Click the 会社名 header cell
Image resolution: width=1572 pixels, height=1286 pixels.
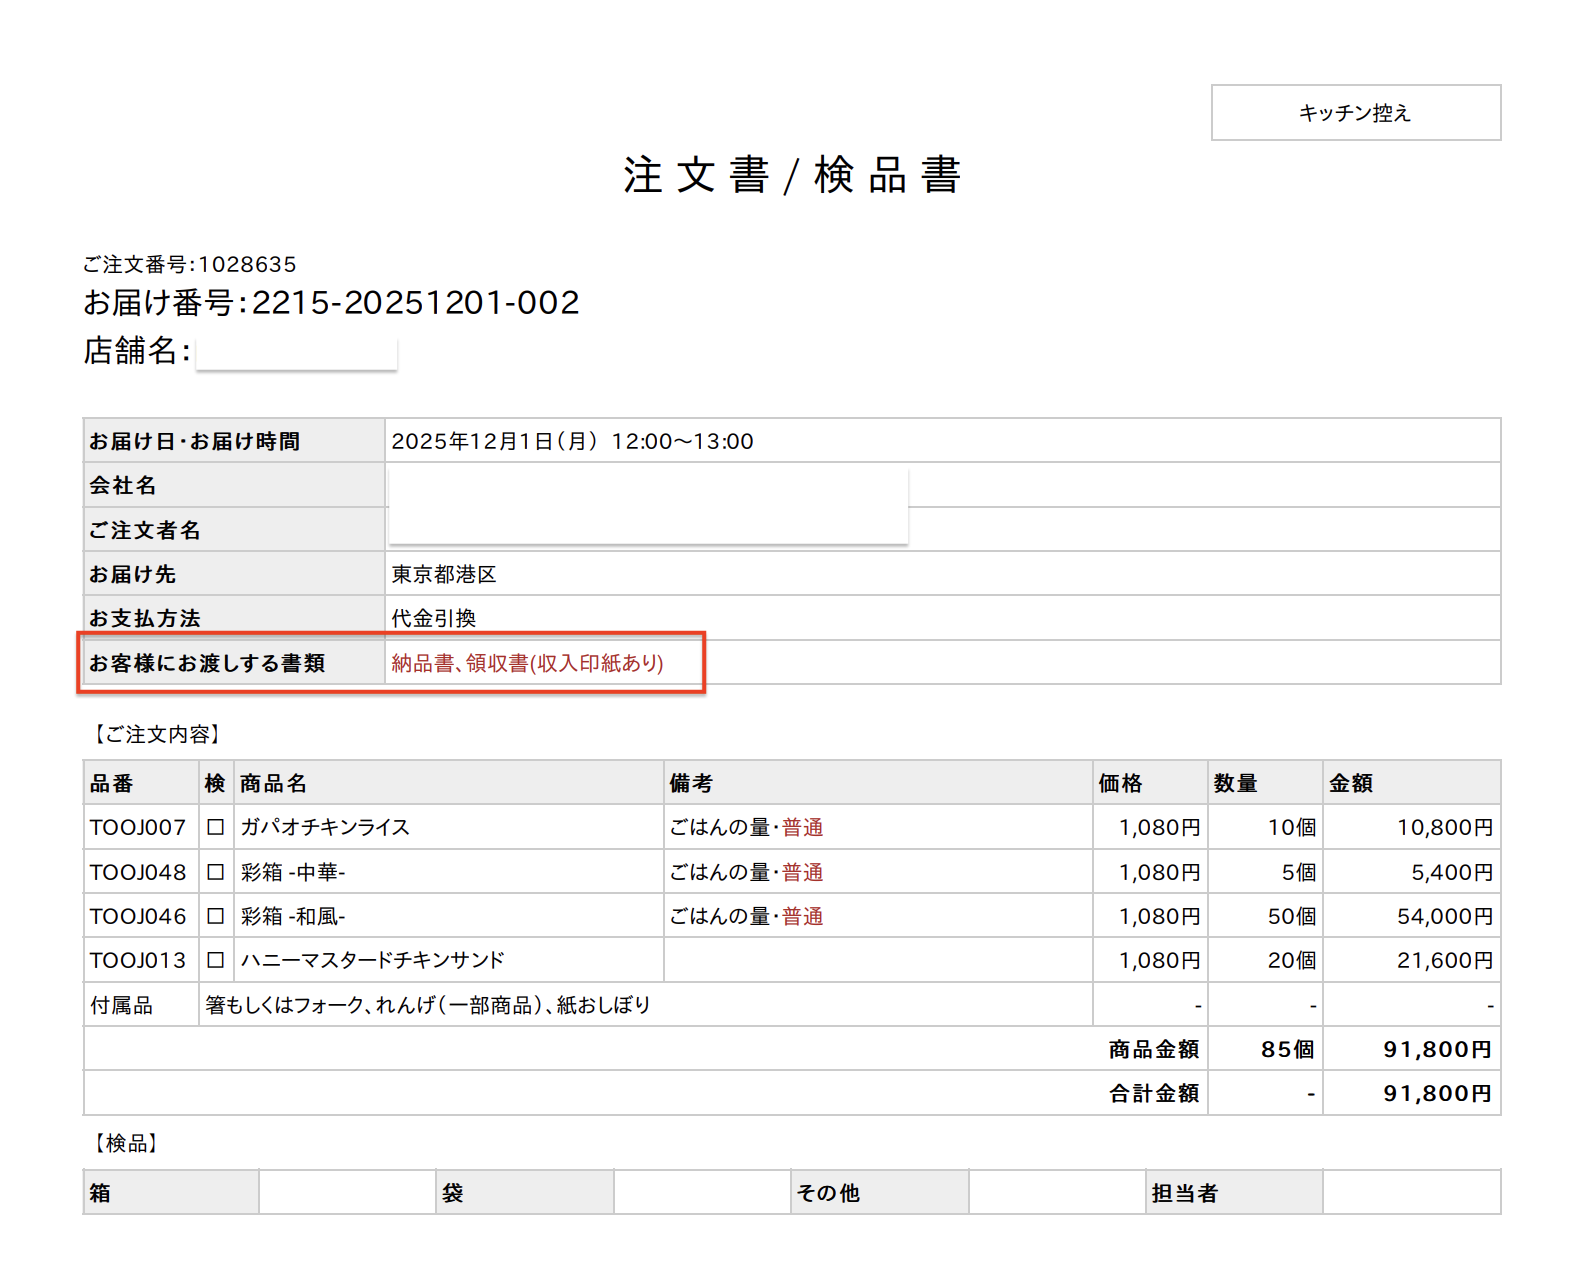[x=234, y=485]
